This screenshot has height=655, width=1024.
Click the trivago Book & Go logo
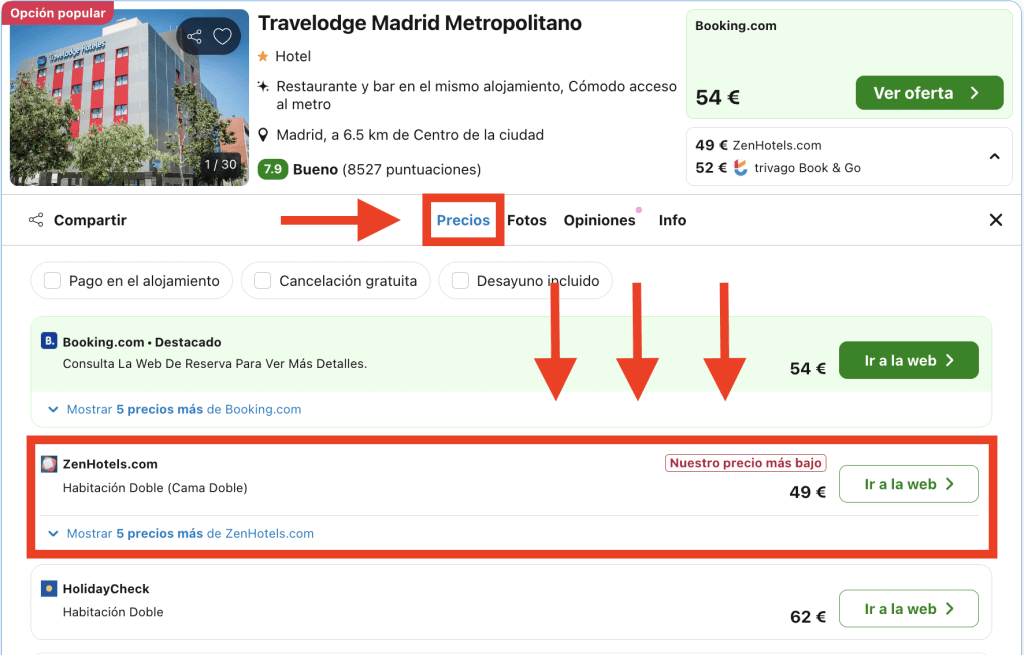(741, 168)
